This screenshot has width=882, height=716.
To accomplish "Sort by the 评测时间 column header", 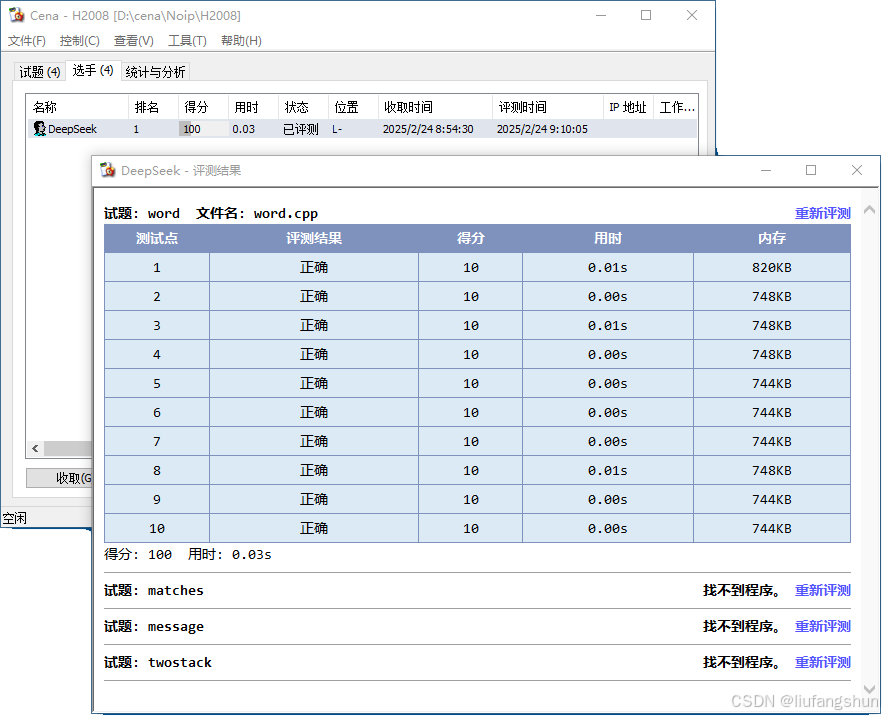I will coord(548,107).
